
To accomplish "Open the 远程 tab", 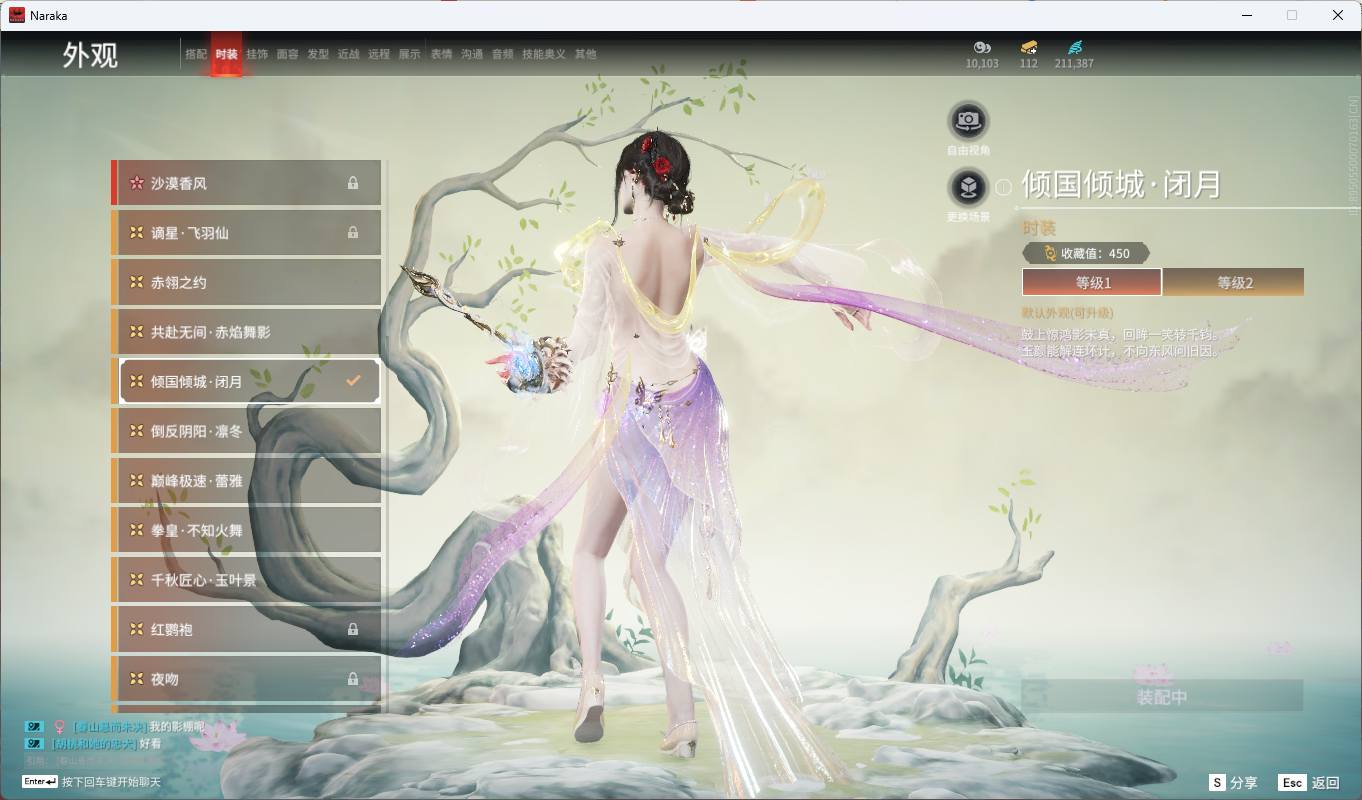I will pyautogui.click(x=379, y=54).
